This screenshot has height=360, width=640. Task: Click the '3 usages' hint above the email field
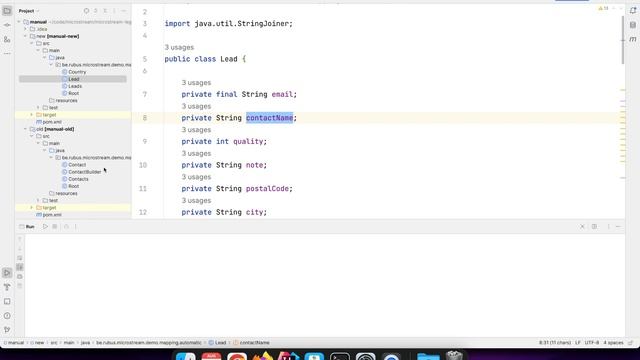coord(196,82)
